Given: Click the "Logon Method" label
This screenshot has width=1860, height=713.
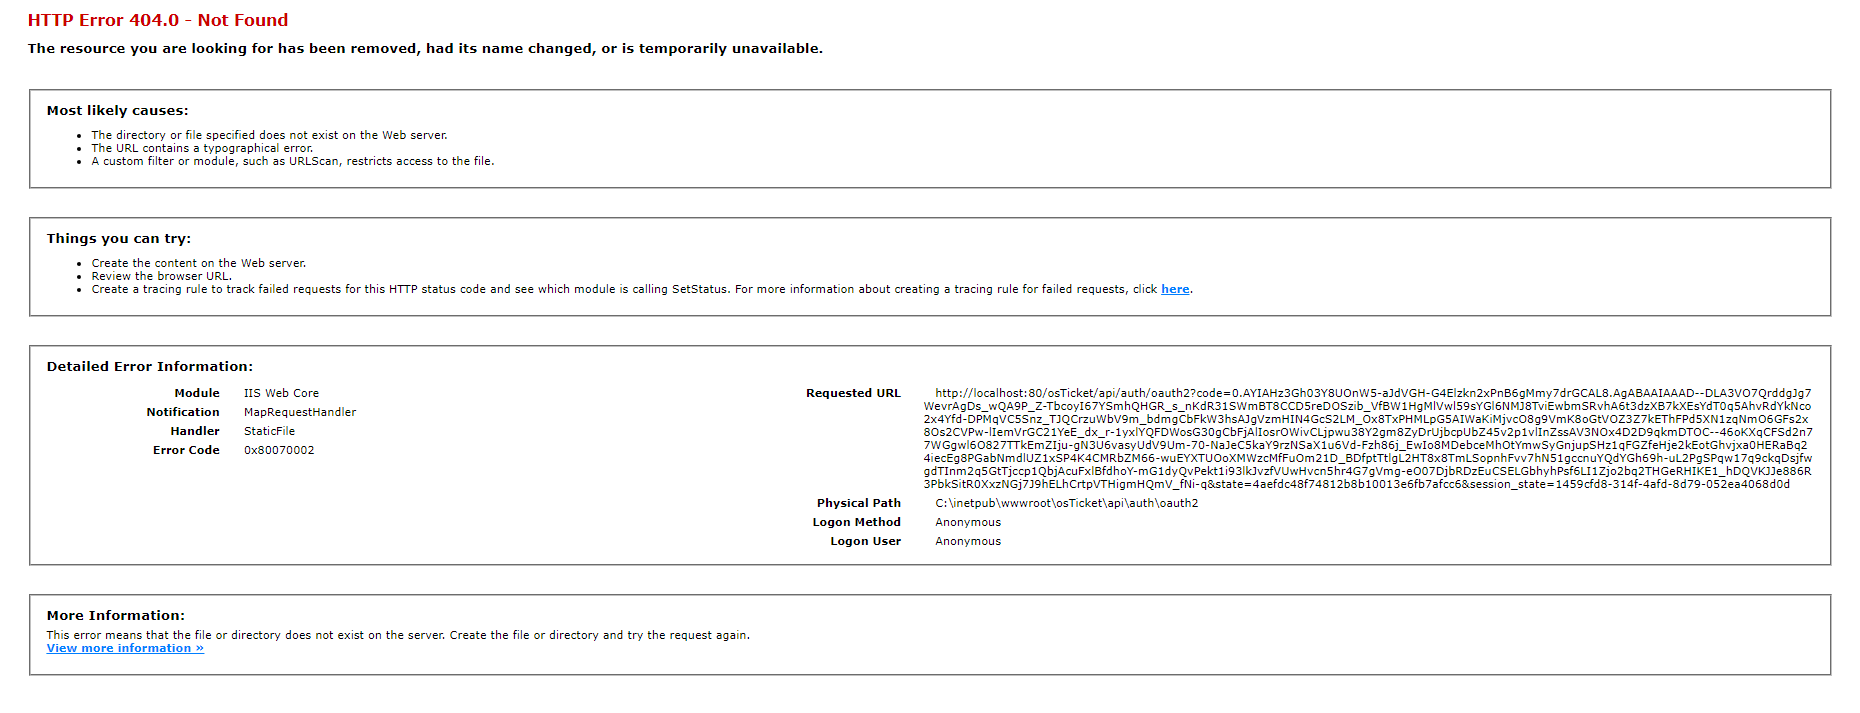Looking at the screenshot, I should [856, 523].
